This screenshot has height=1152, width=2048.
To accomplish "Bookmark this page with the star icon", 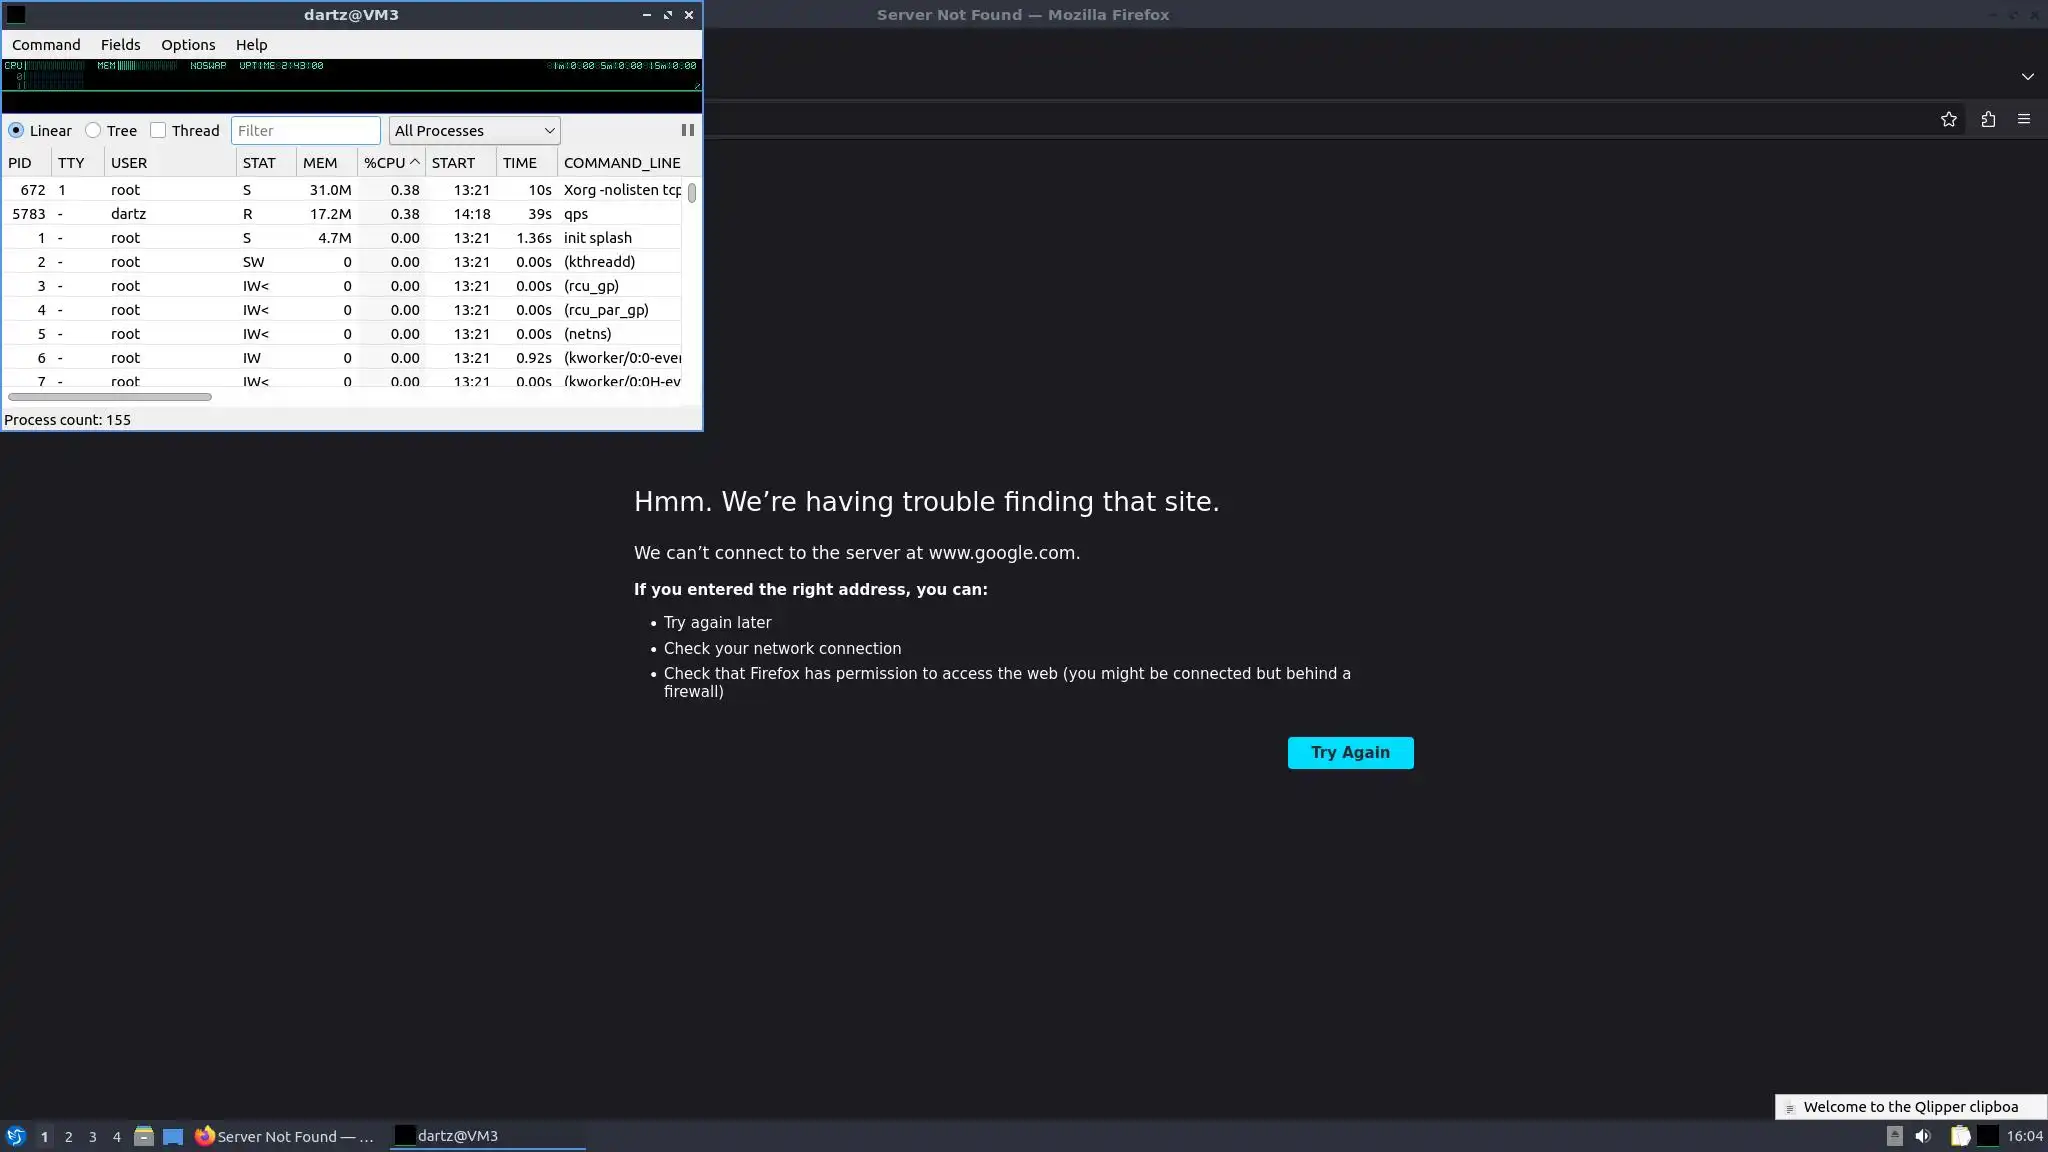I will pyautogui.click(x=1948, y=120).
